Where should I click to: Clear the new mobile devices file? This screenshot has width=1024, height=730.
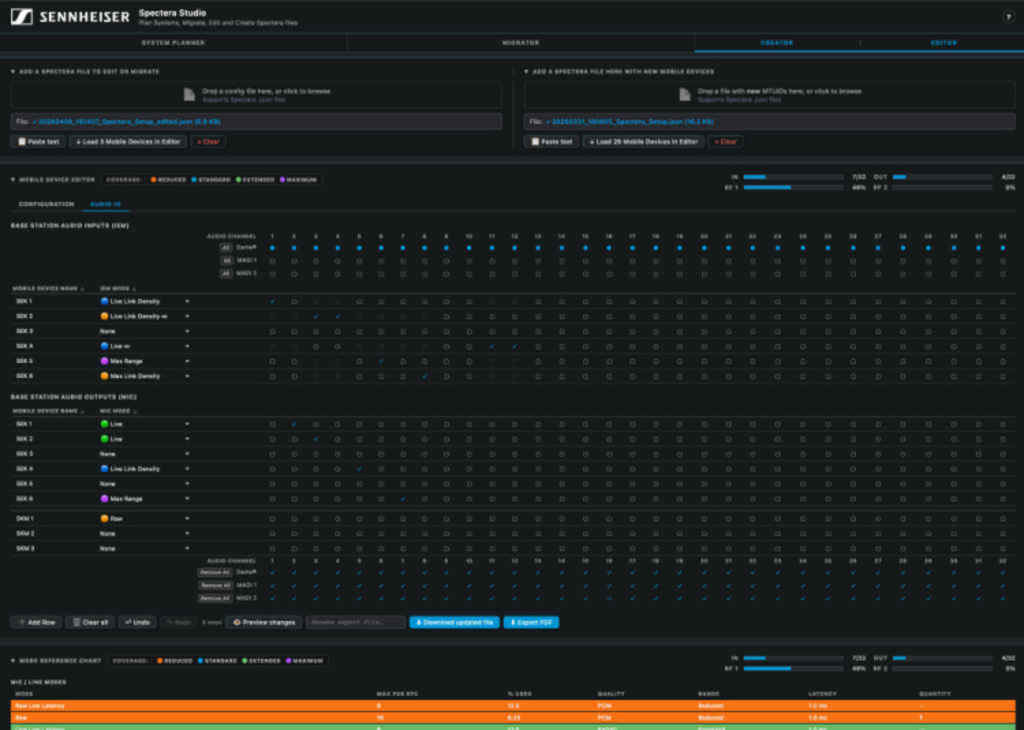coord(726,142)
